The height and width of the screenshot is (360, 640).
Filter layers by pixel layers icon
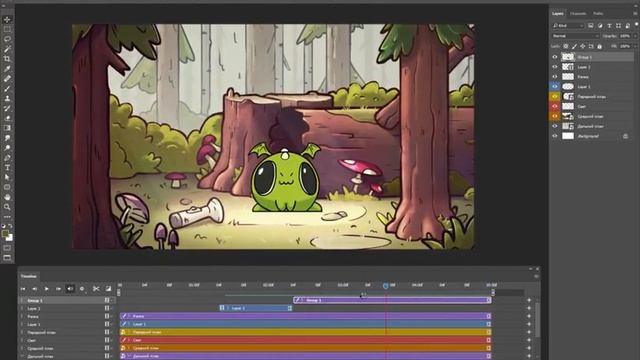(591, 25)
